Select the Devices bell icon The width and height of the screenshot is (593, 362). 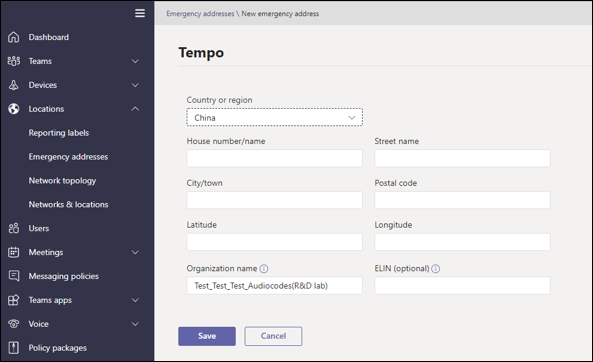(x=14, y=85)
